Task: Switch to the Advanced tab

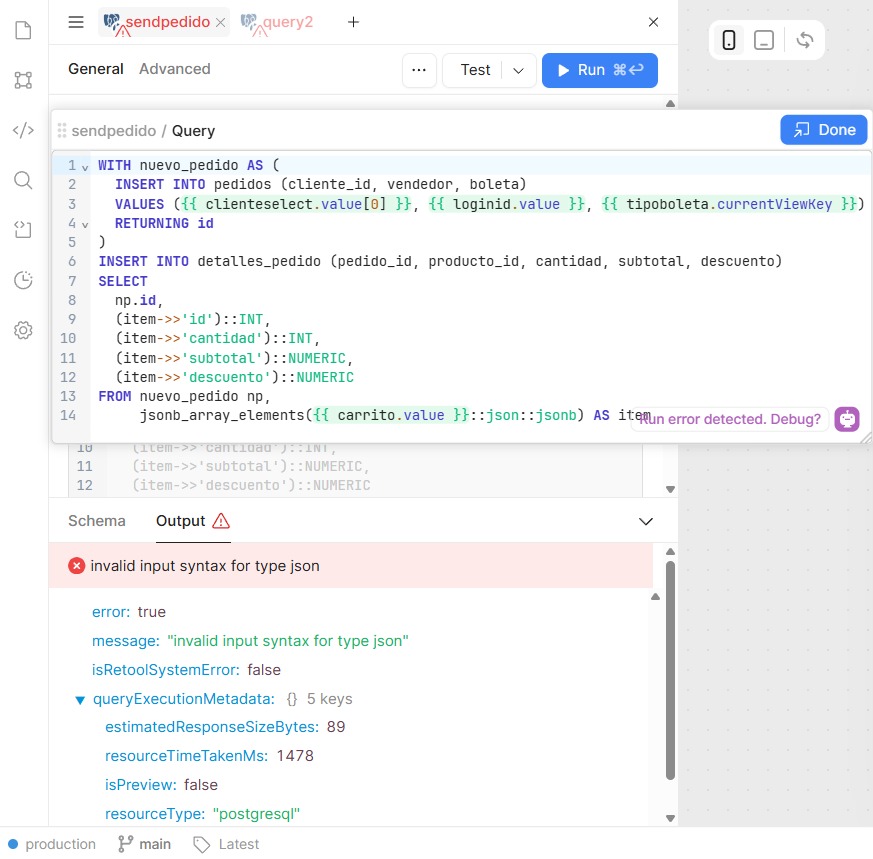Action: [174, 69]
